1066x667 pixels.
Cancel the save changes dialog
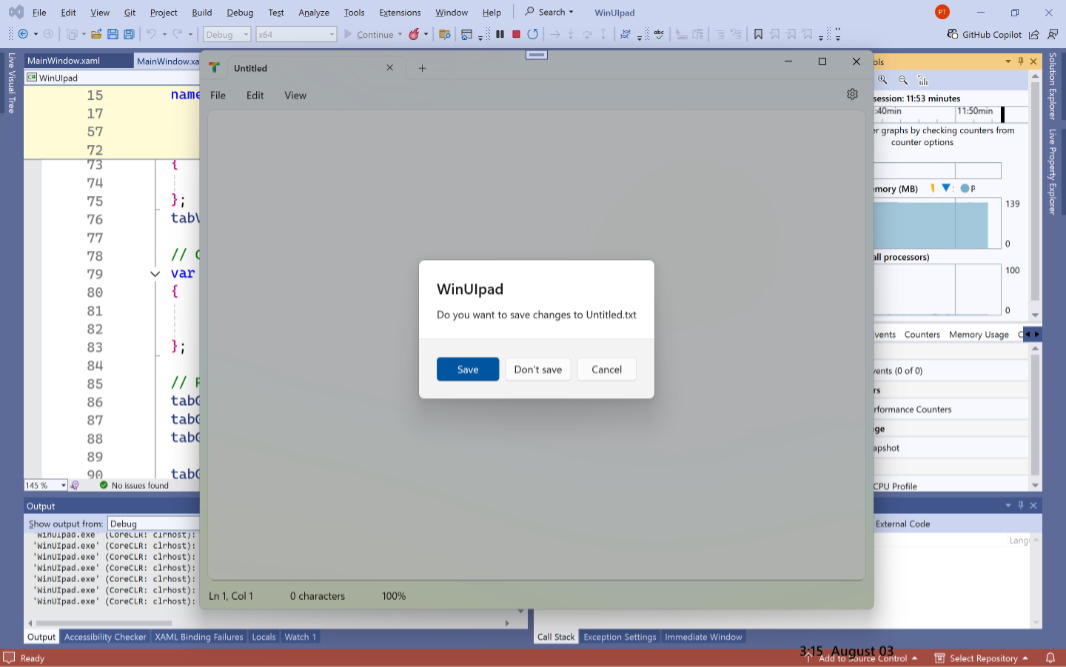point(606,369)
